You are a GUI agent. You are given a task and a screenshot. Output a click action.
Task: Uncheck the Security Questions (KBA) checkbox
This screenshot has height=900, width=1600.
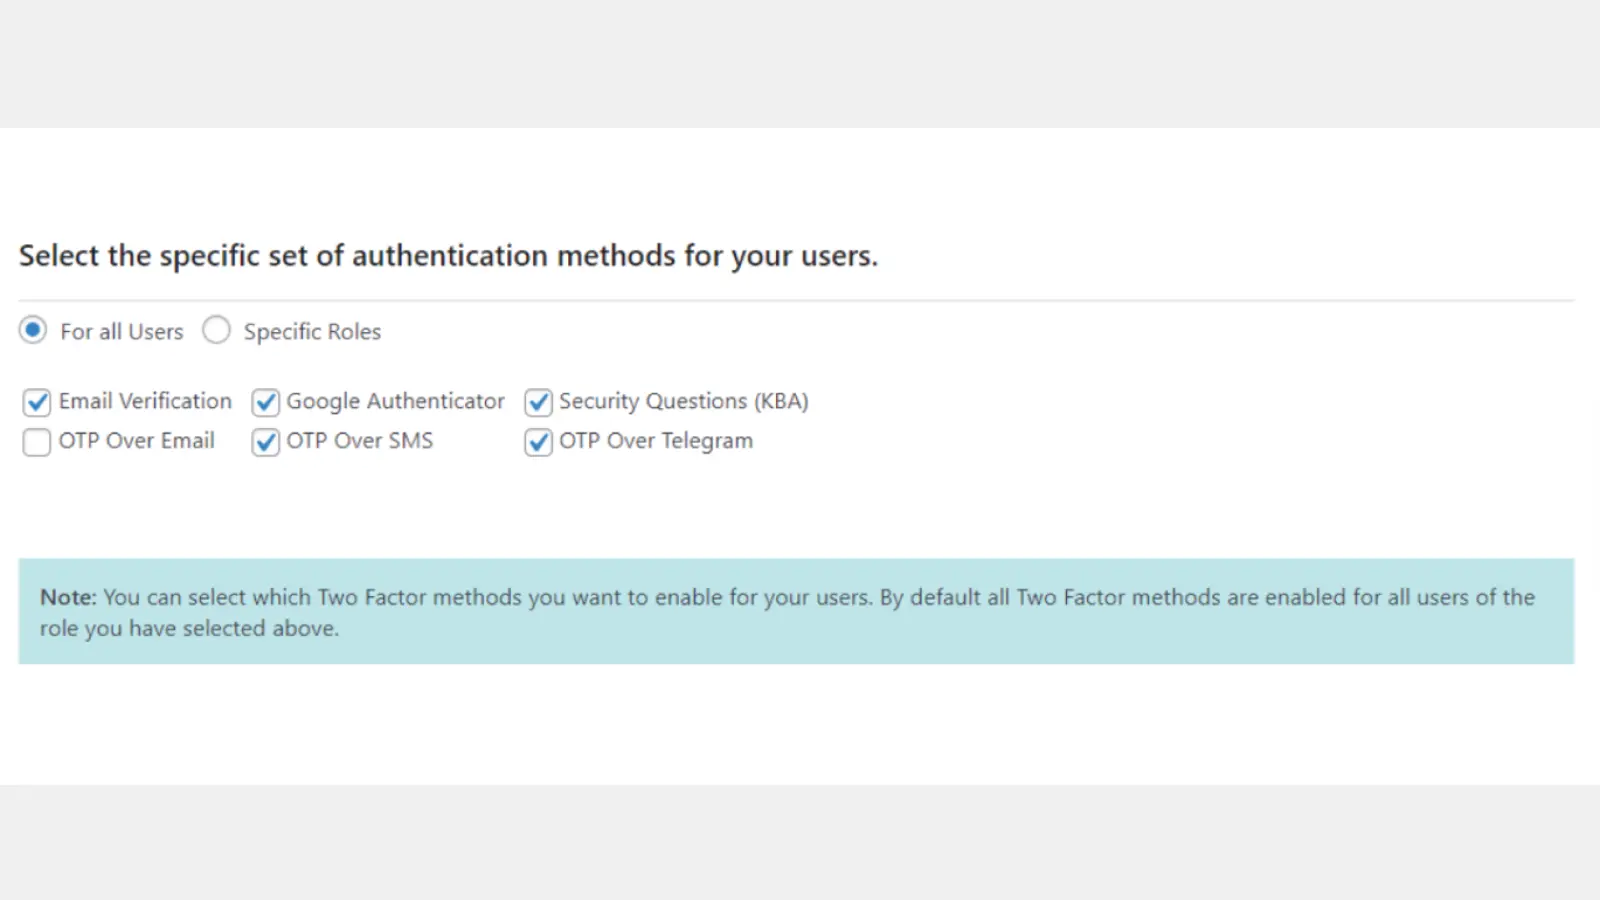click(x=538, y=402)
